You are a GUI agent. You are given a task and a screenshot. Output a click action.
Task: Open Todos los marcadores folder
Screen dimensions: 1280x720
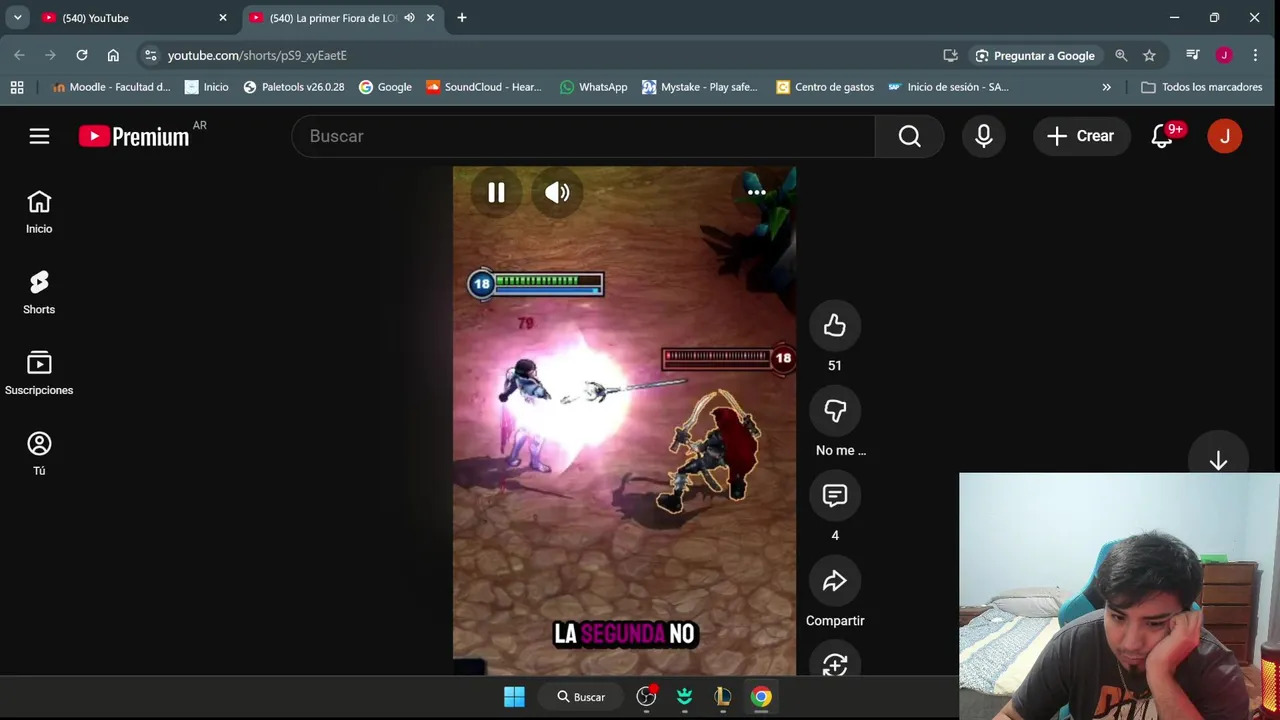[x=1202, y=87]
